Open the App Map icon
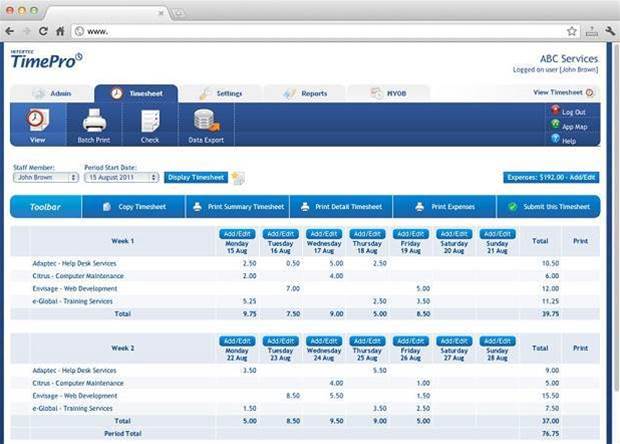Image resolution: width=620 pixels, height=444 pixels. [x=556, y=125]
